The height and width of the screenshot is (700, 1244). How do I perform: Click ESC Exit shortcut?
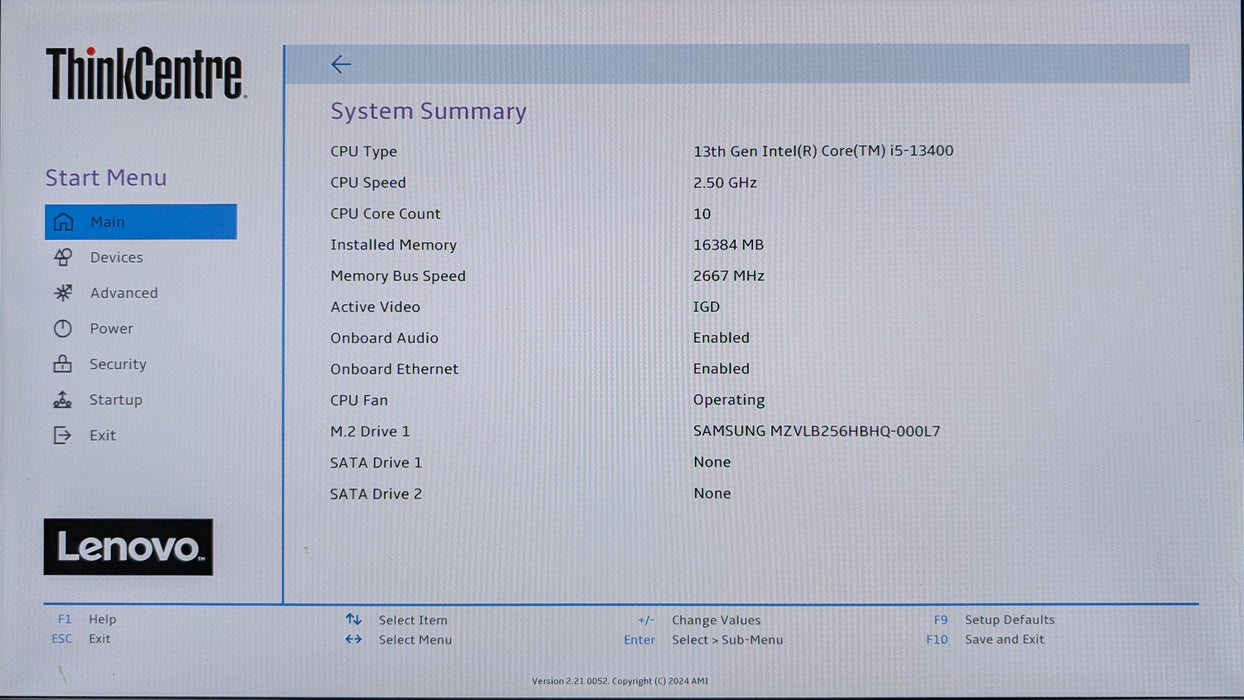click(x=81, y=639)
